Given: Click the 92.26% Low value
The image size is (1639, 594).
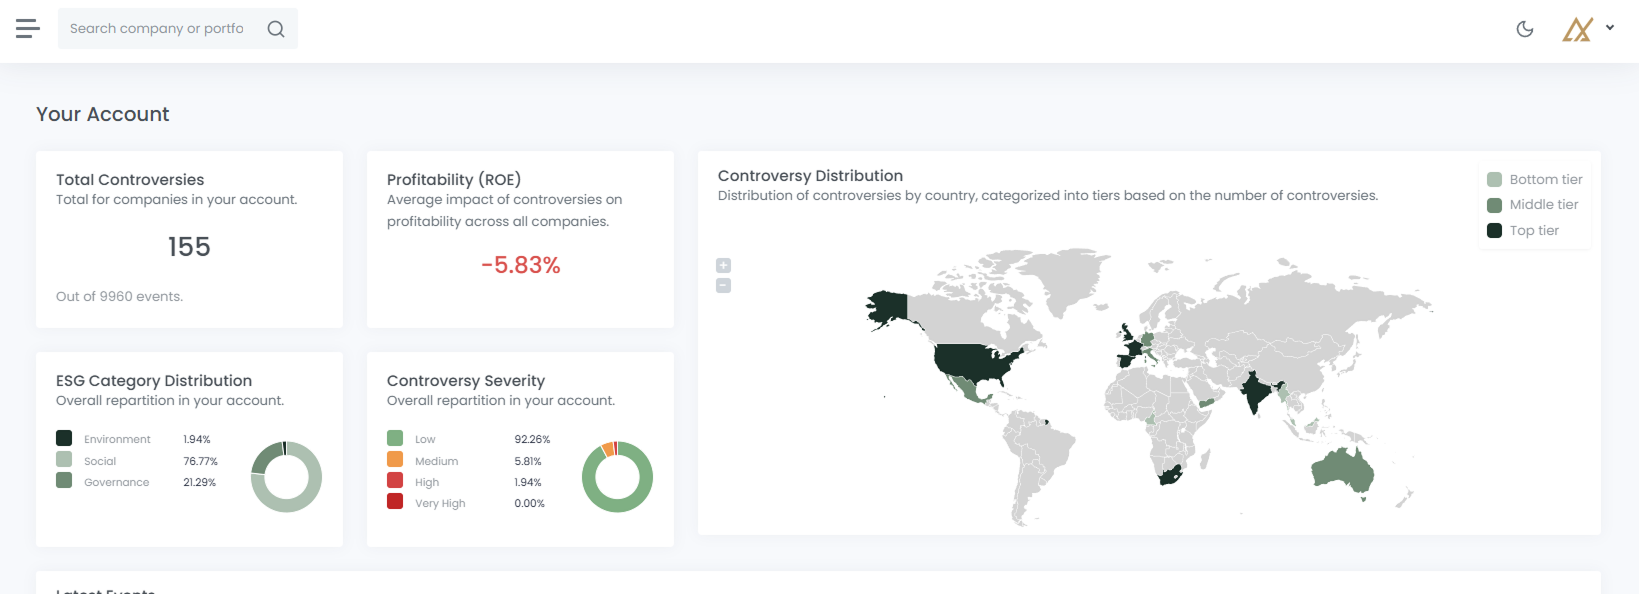Looking at the screenshot, I should [532, 440].
